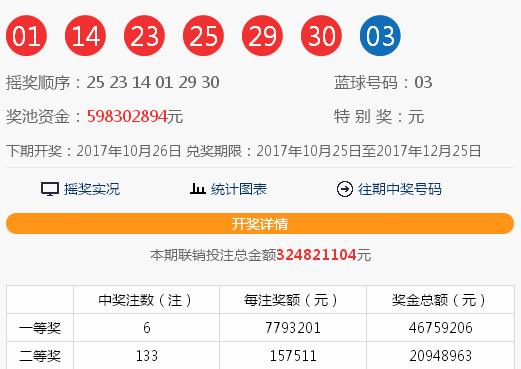Click the circled arrow icon beside 往期中奖号码
Screen dimensions: 521x369
click(x=345, y=189)
